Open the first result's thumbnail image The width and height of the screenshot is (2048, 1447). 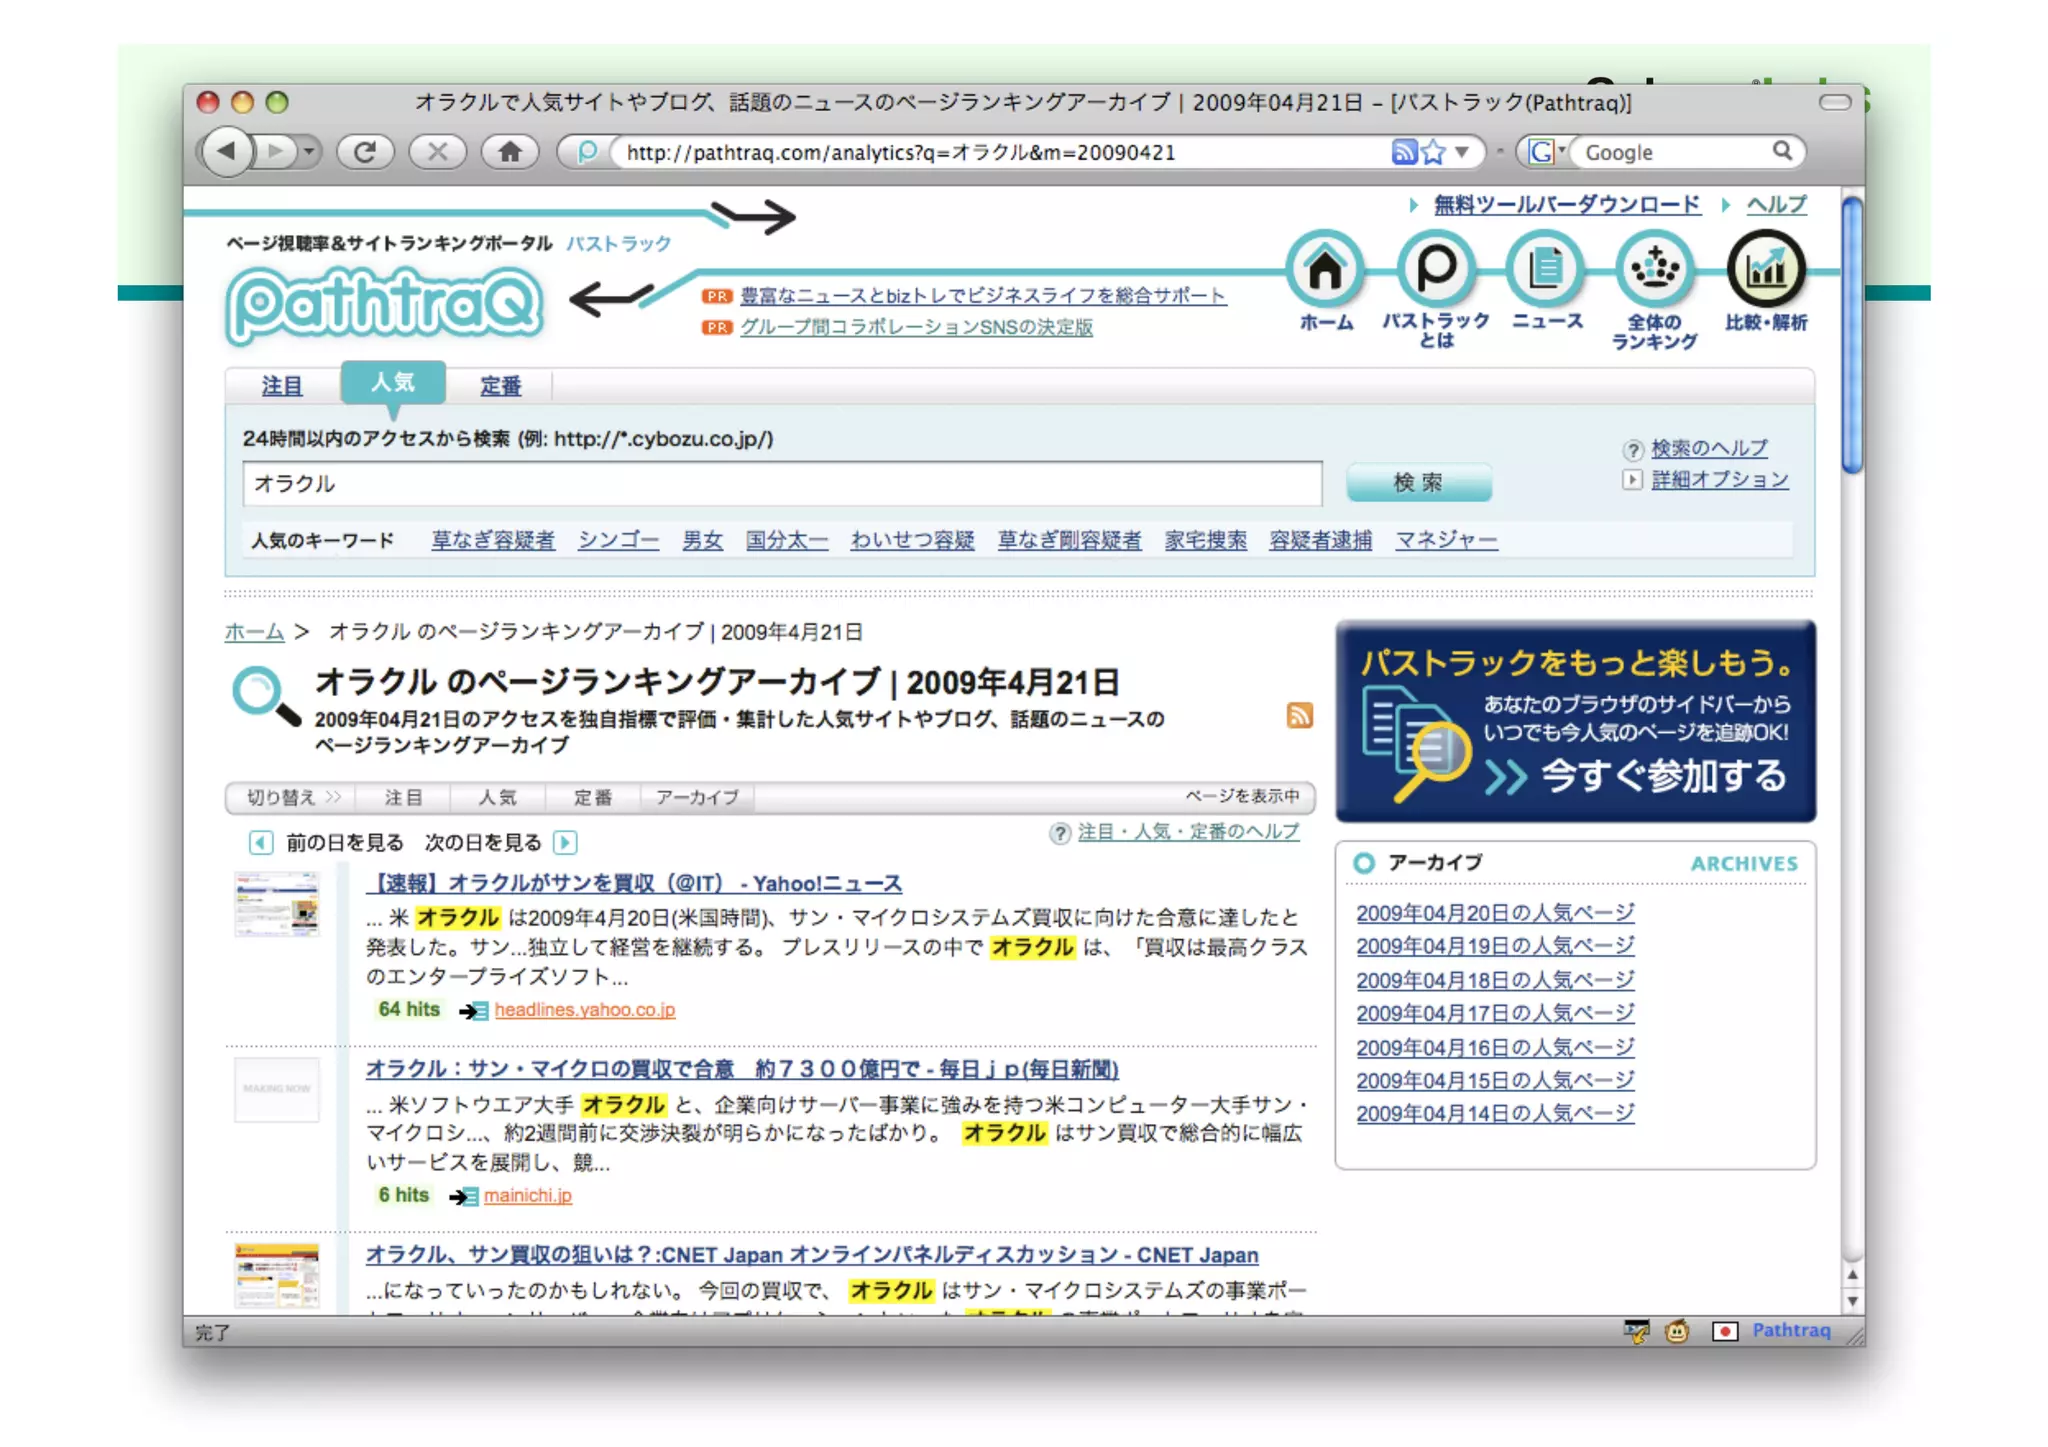[277, 905]
